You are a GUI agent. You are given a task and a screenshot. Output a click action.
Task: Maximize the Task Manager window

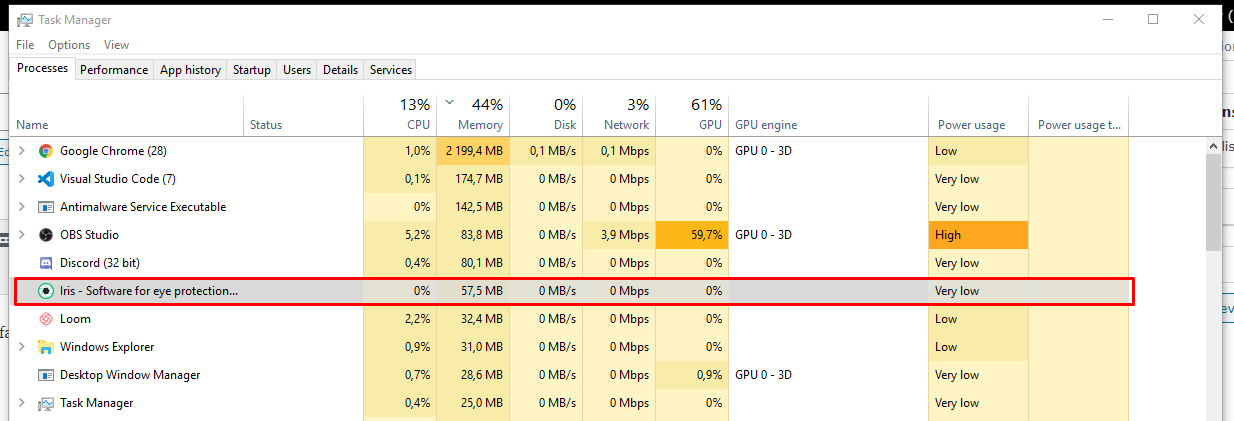(1153, 19)
